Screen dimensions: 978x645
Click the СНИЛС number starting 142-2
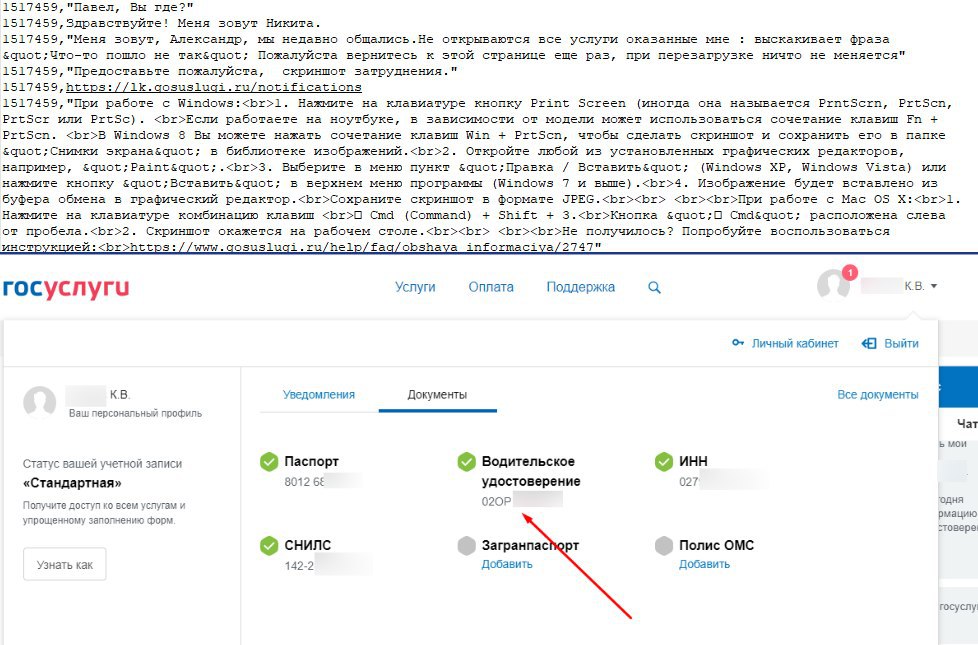point(299,566)
